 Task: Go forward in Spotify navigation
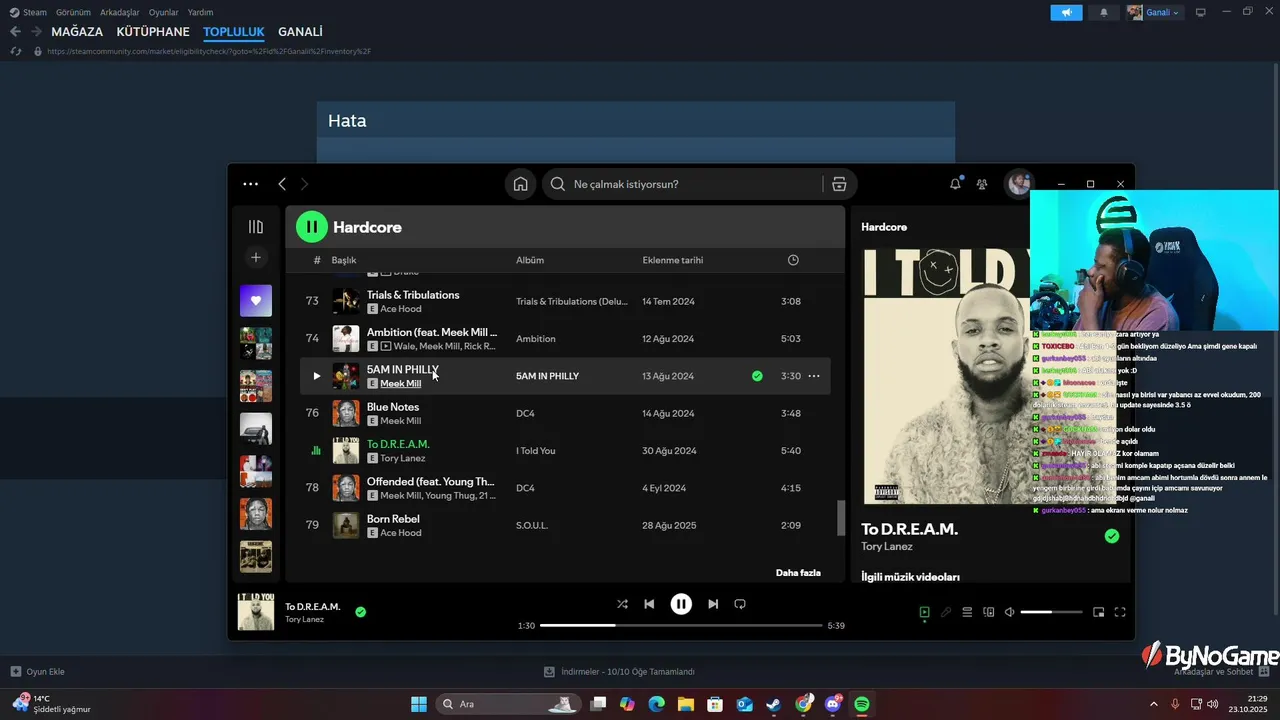(x=304, y=184)
